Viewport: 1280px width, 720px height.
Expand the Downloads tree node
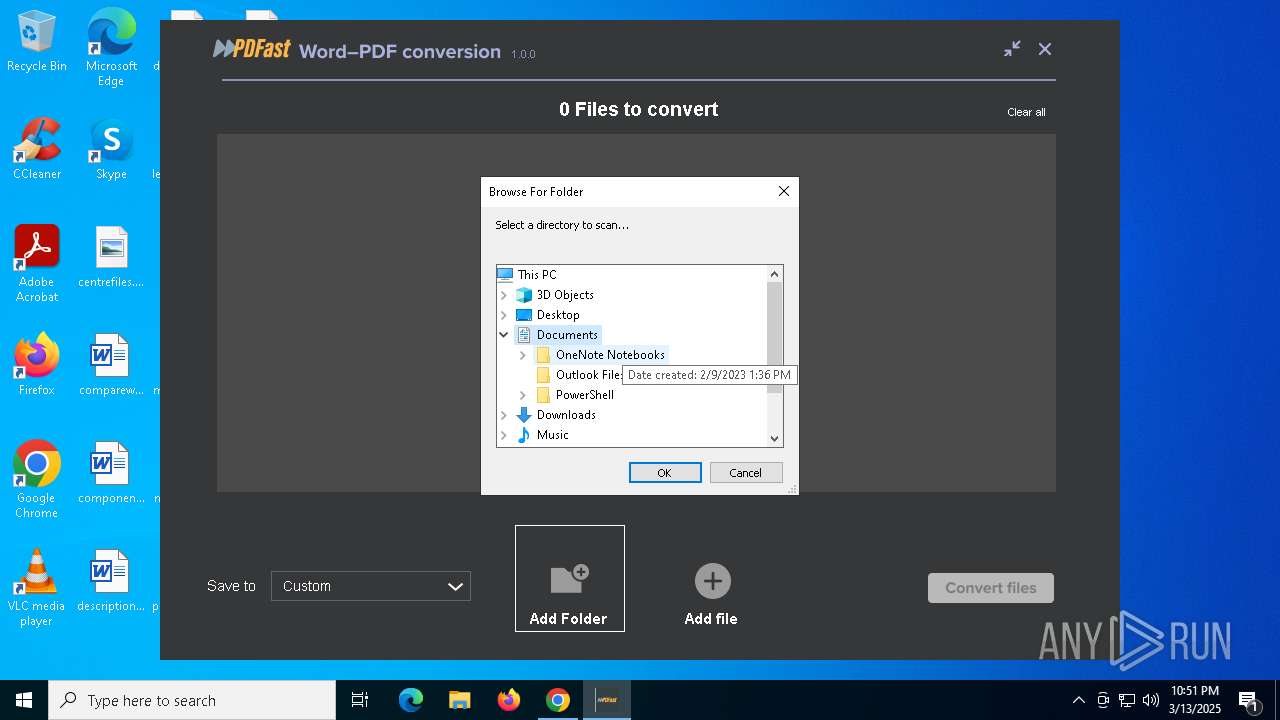(504, 415)
